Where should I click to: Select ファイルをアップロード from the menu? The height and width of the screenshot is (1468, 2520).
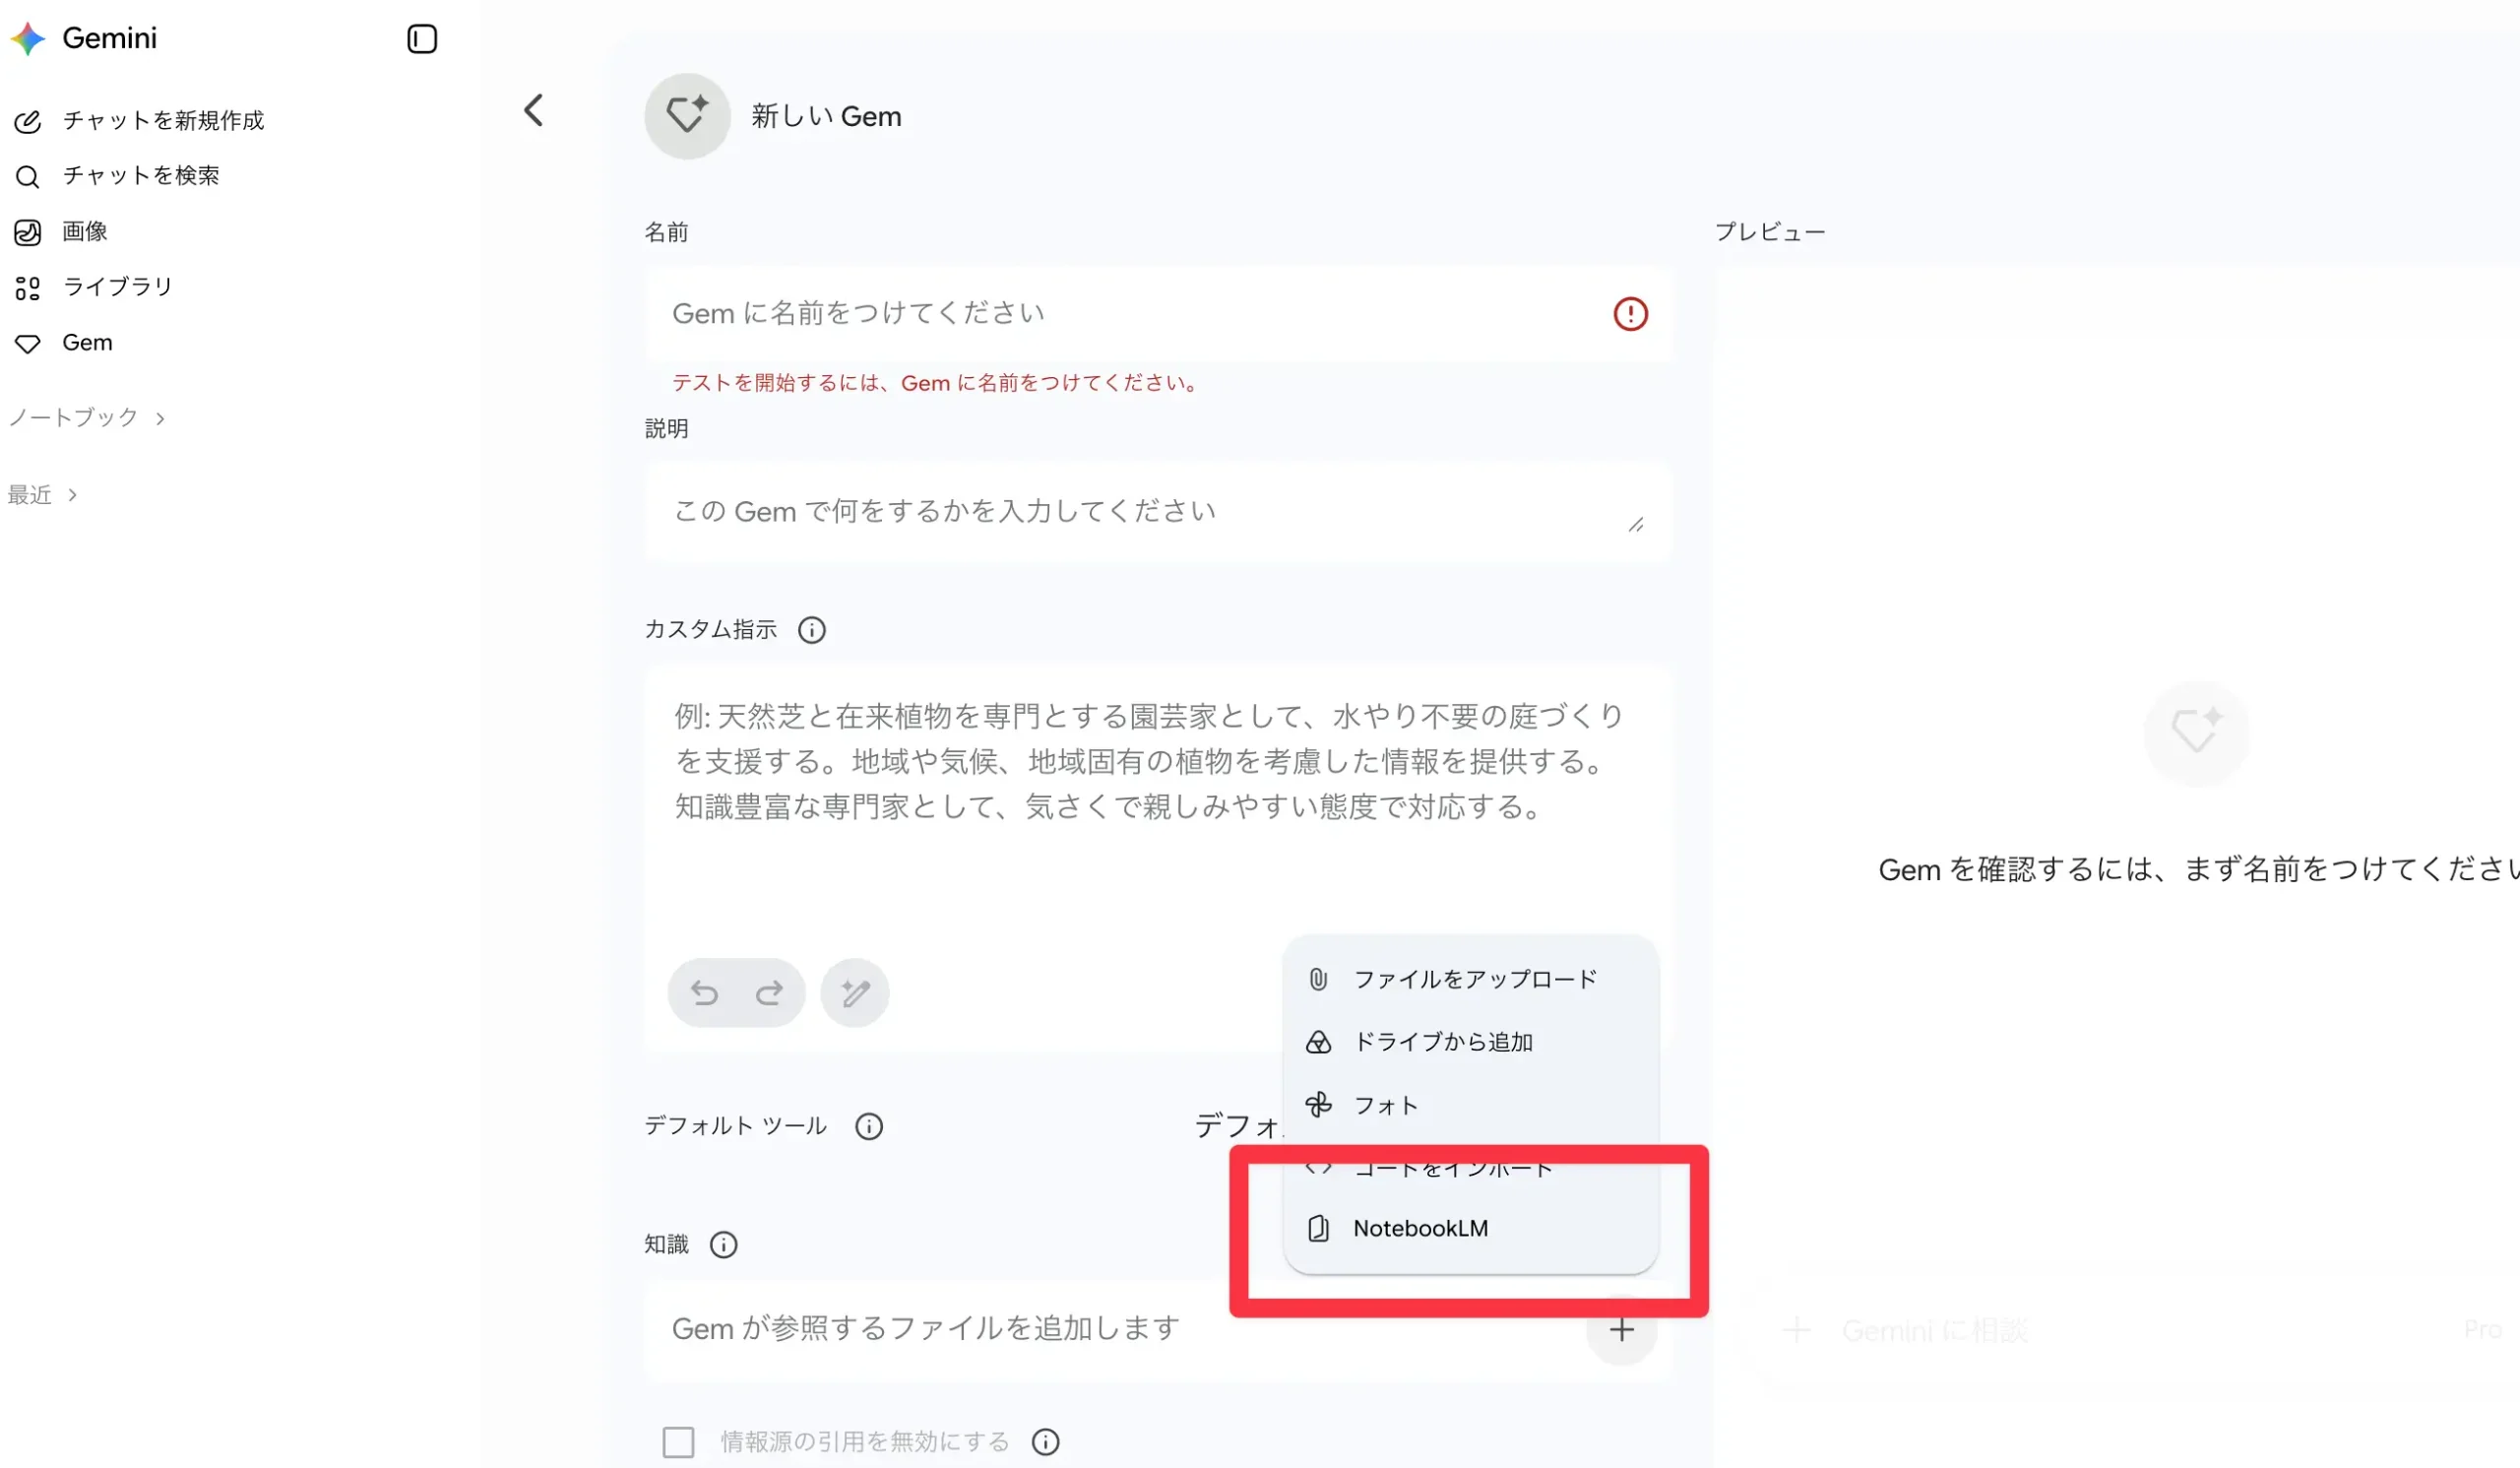(1471, 980)
